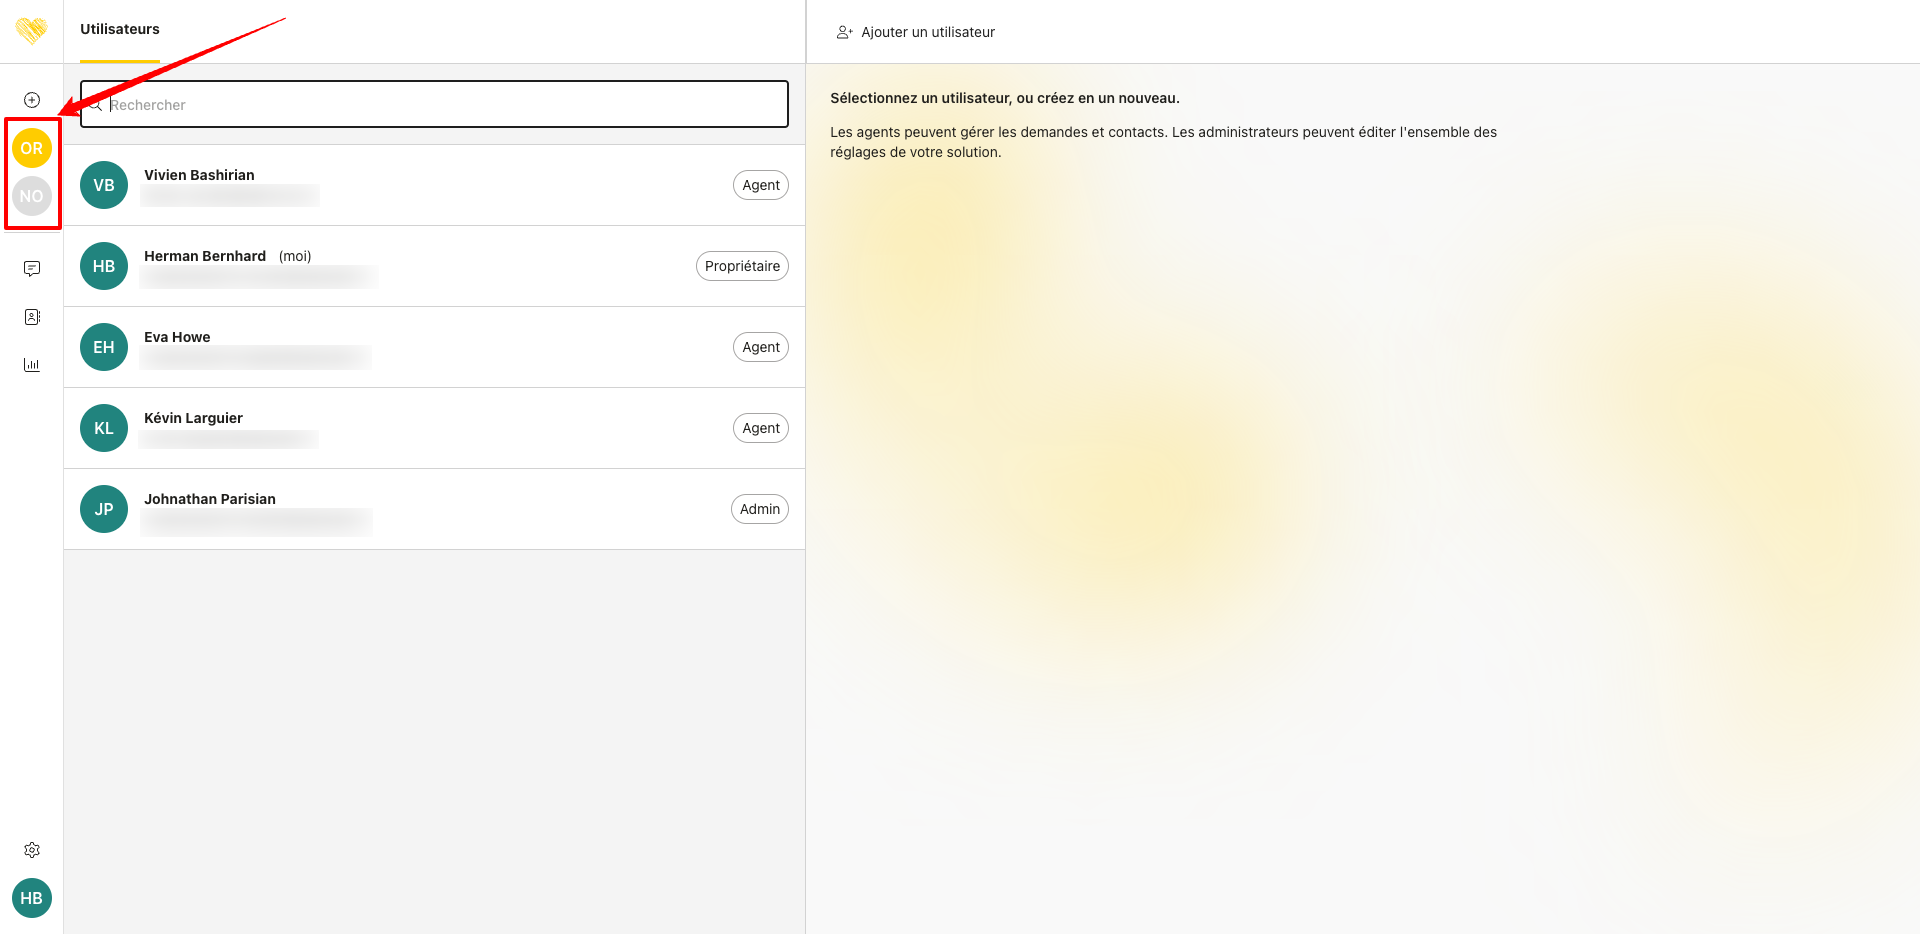Click the plus circle icon in sidebar
Image resolution: width=1920 pixels, height=934 pixels.
32,100
